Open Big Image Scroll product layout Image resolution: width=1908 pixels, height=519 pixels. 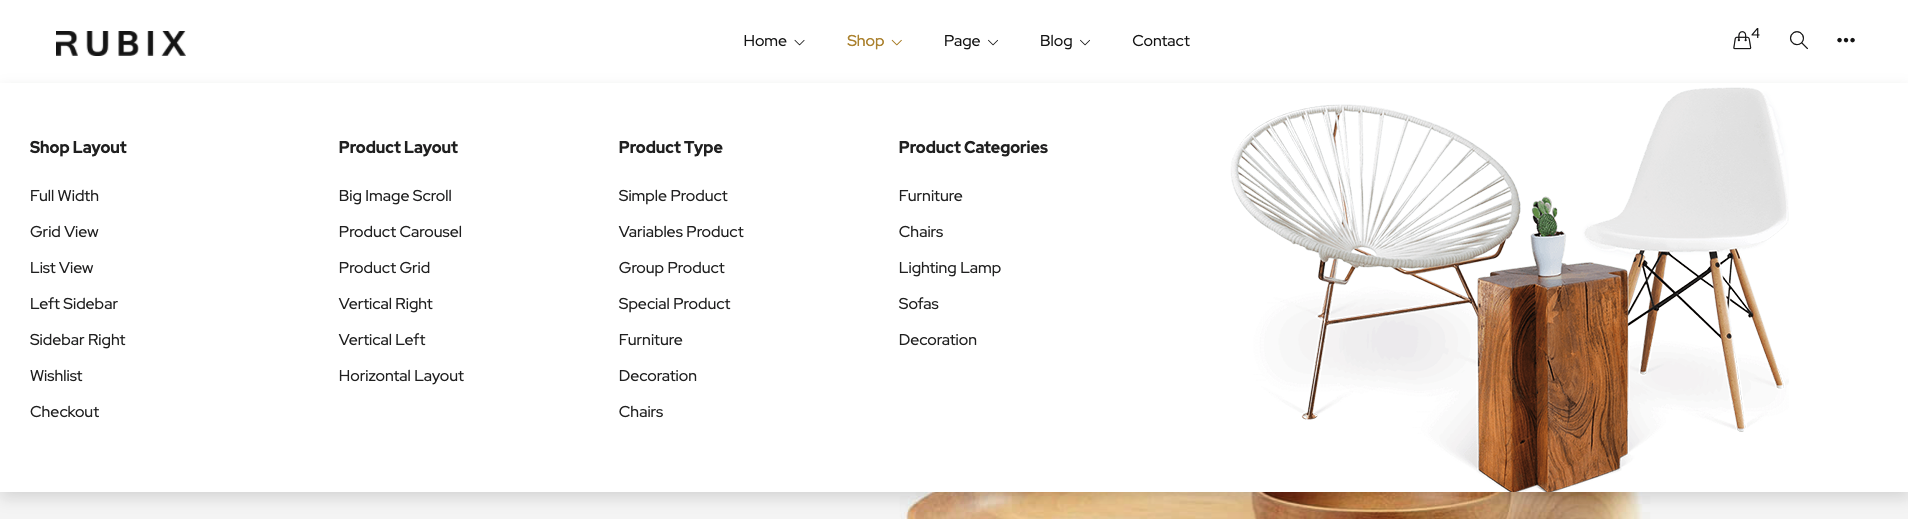(395, 196)
